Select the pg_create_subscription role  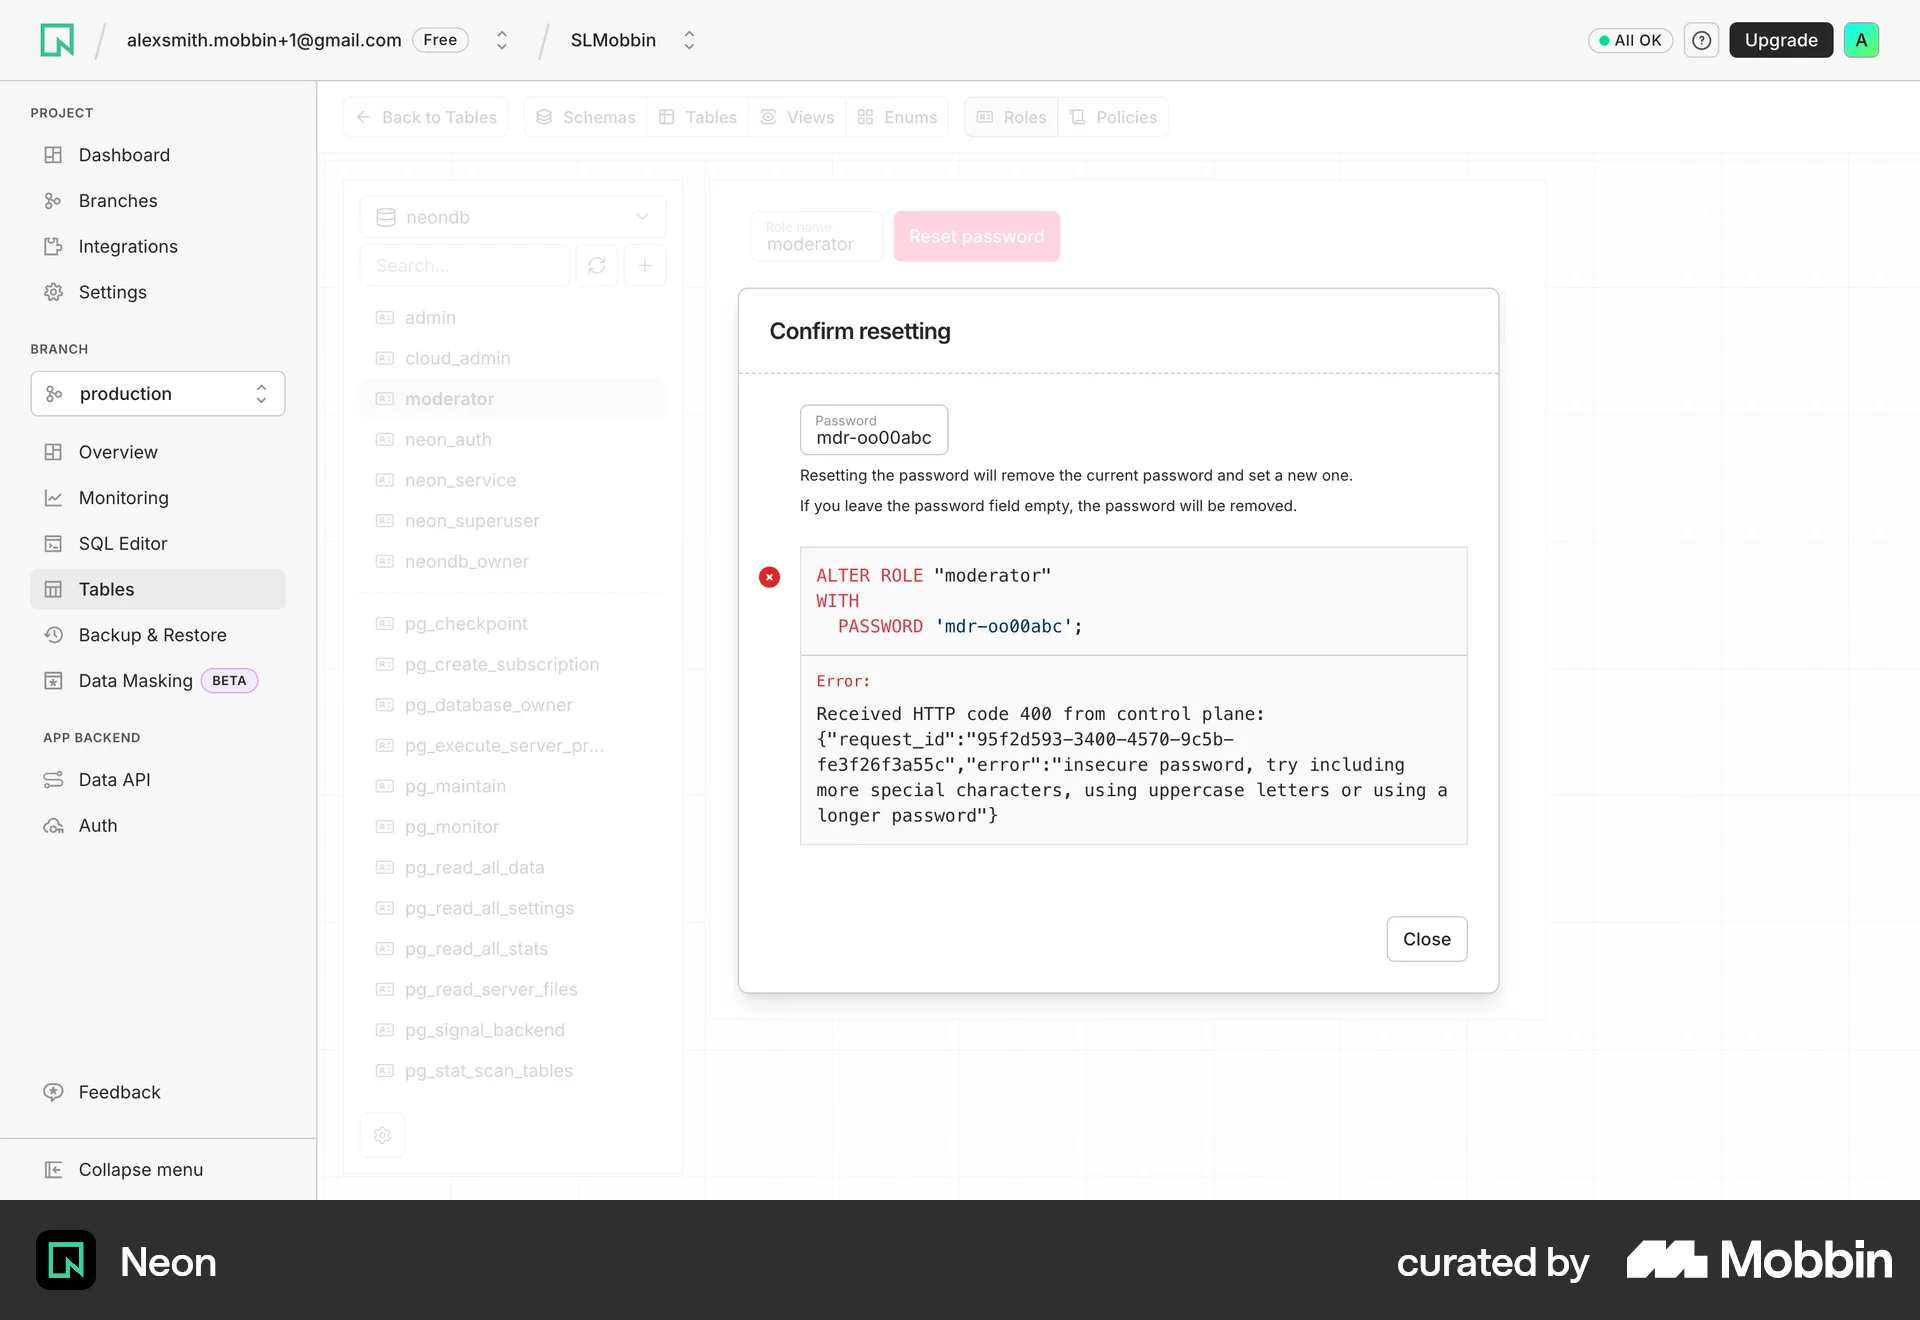(x=512, y=664)
